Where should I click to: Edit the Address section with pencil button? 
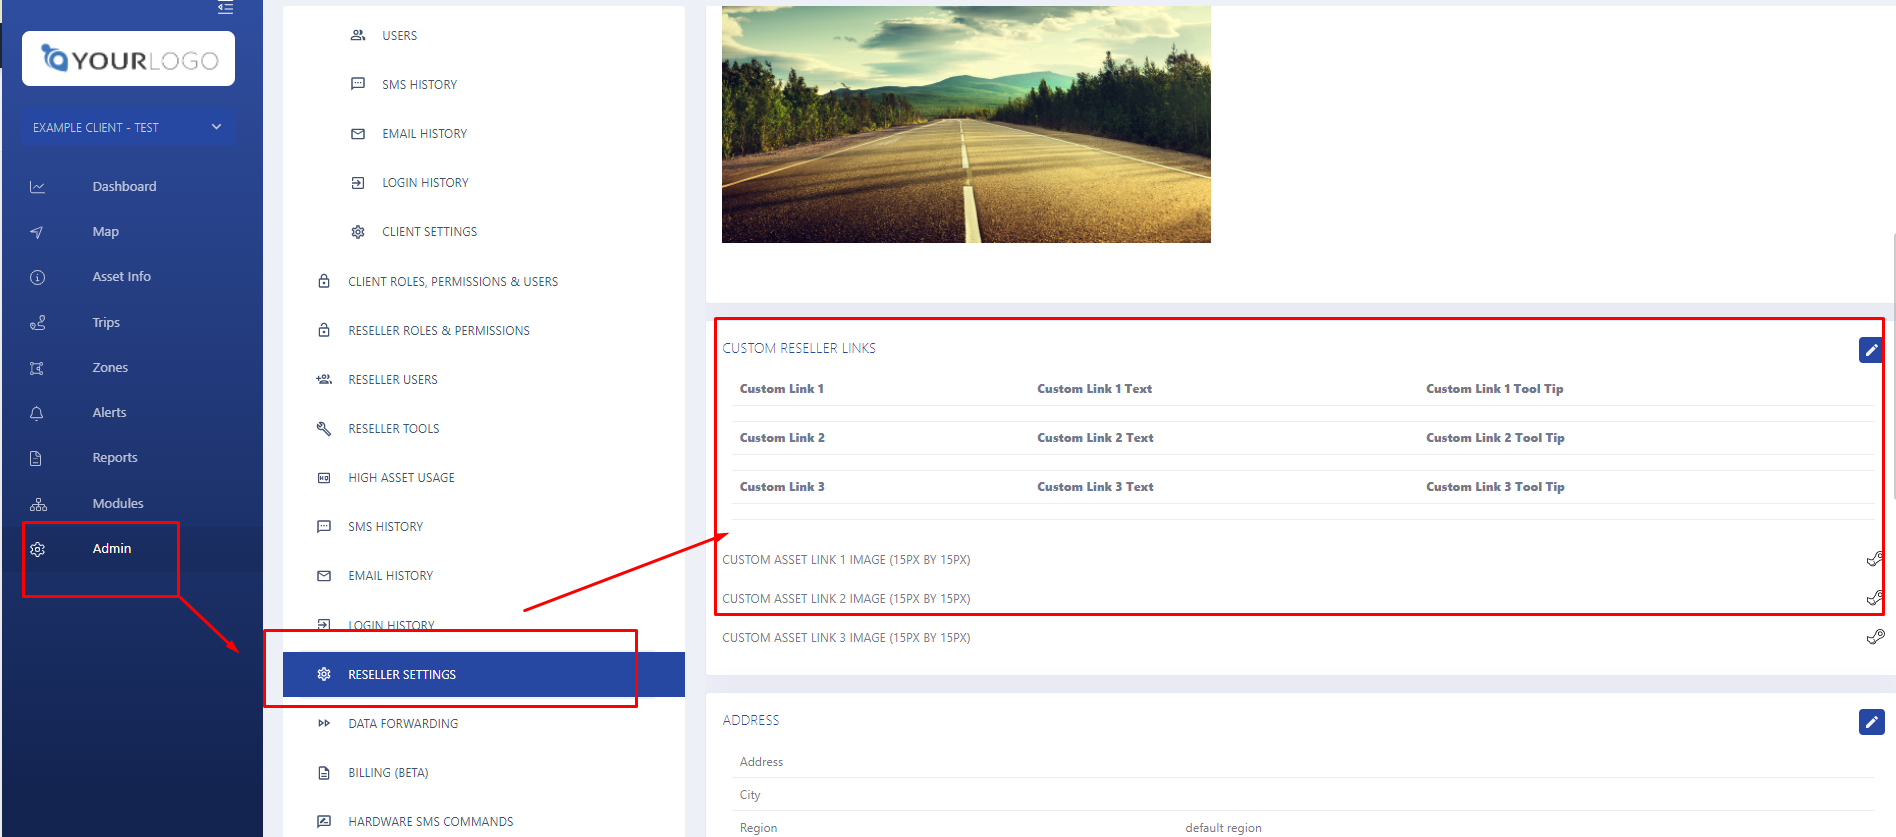click(x=1872, y=722)
